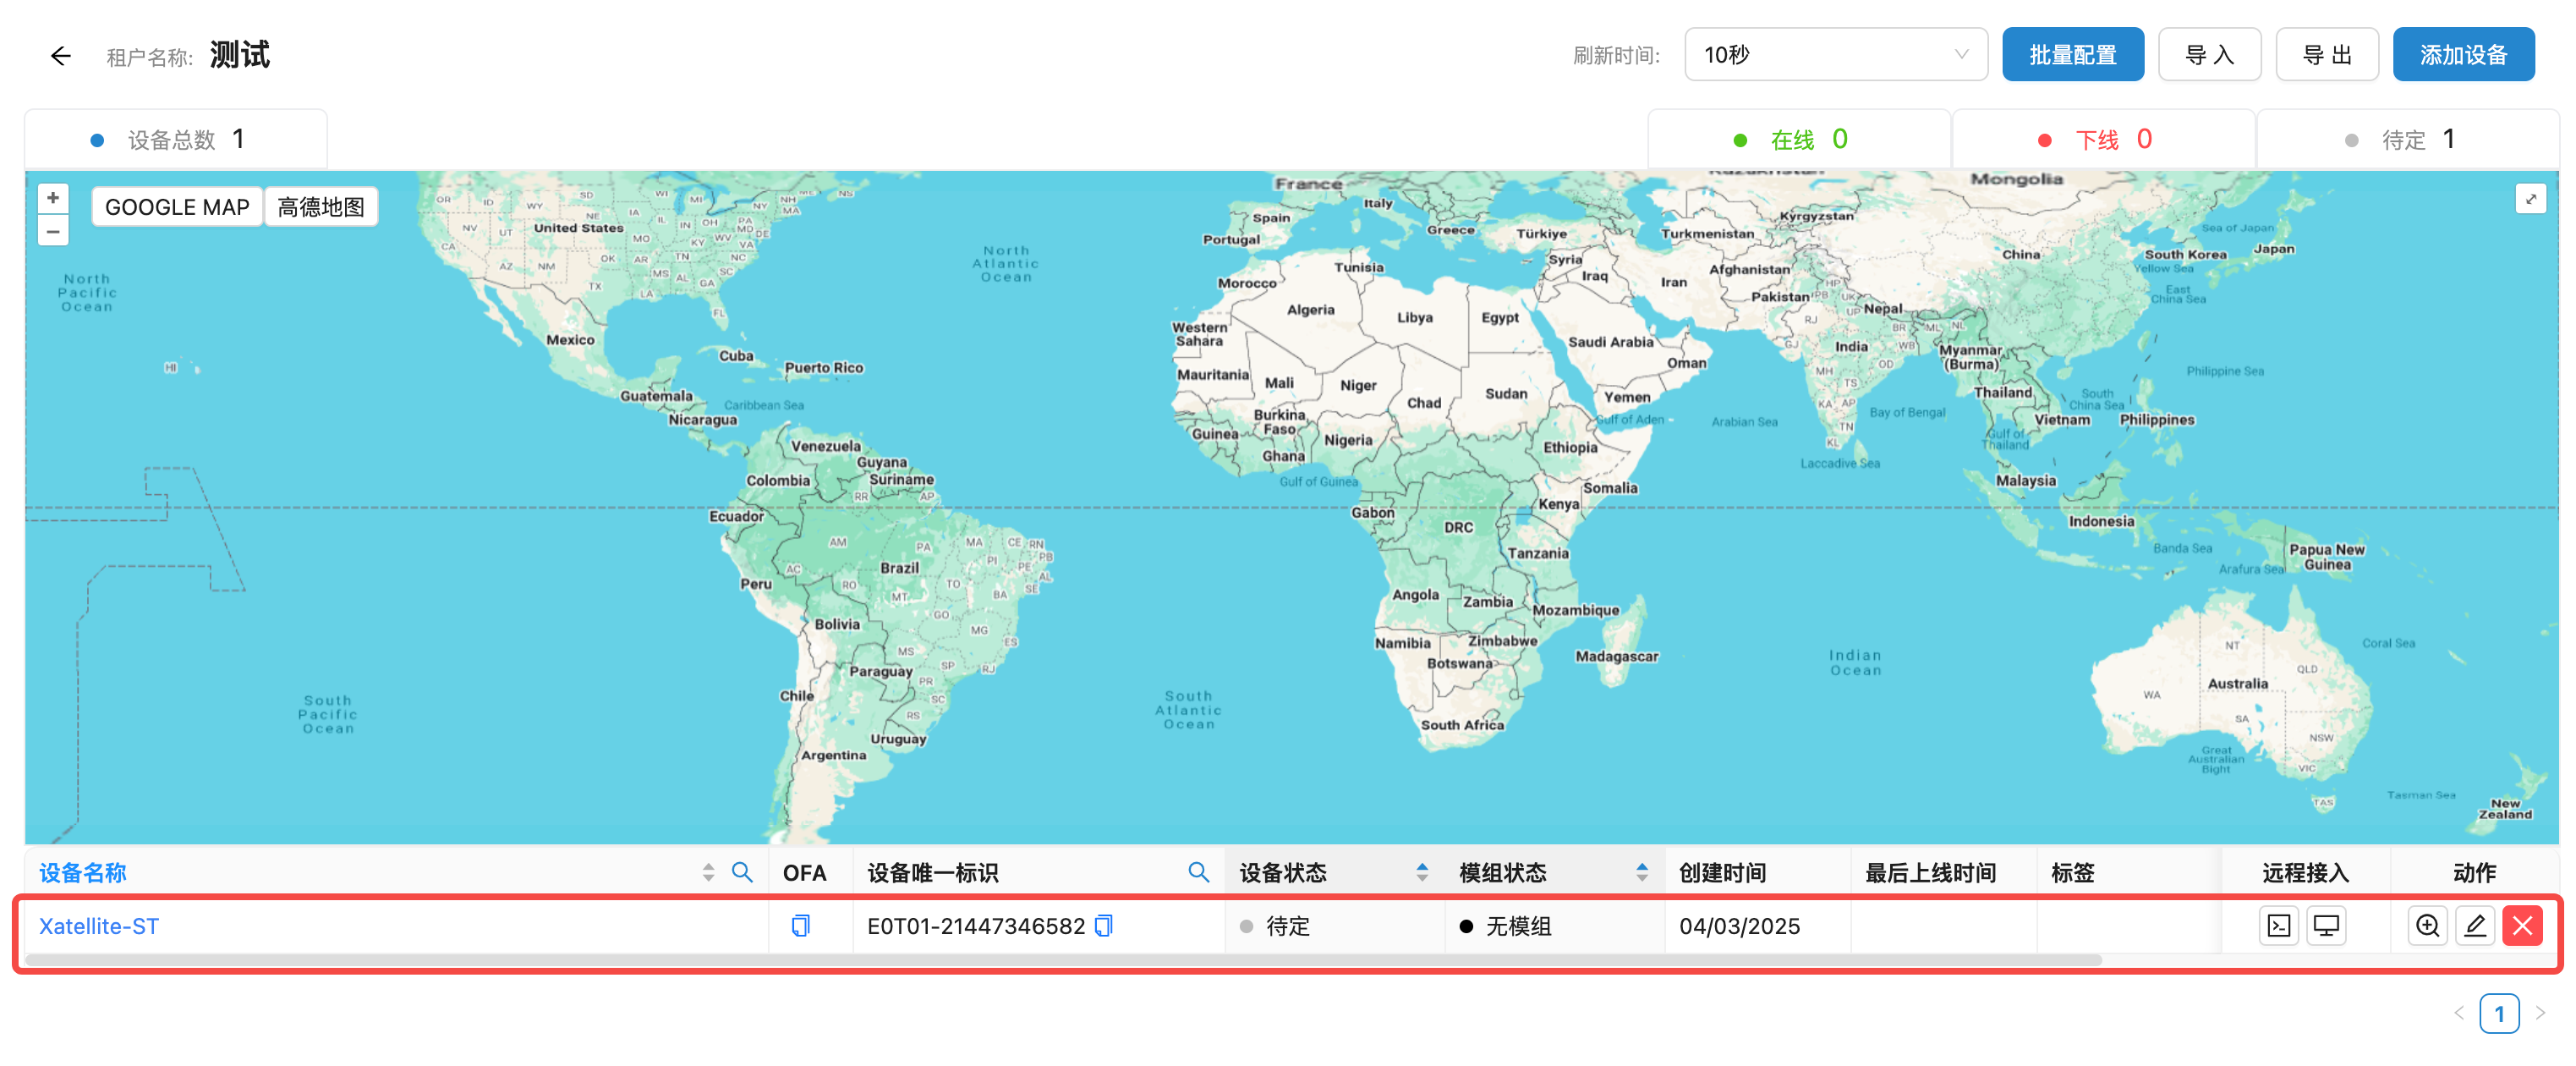Switch to GOOGLE MAP tab

click(x=177, y=207)
